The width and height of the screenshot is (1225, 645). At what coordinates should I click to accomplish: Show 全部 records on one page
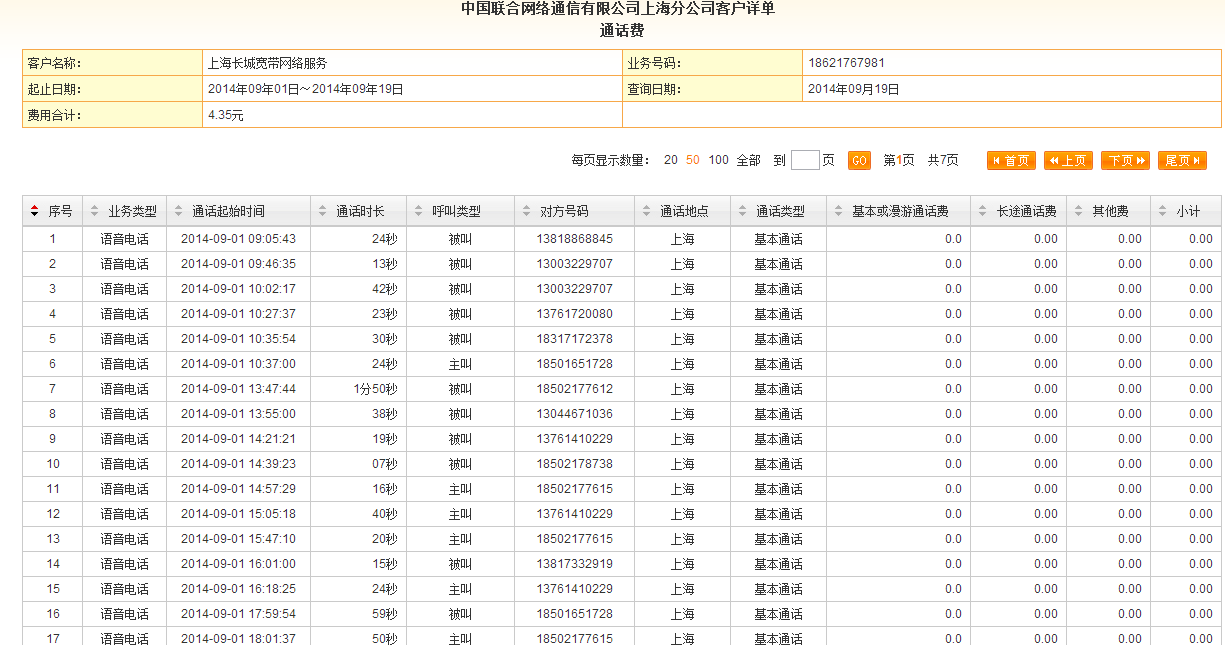[x=748, y=160]
